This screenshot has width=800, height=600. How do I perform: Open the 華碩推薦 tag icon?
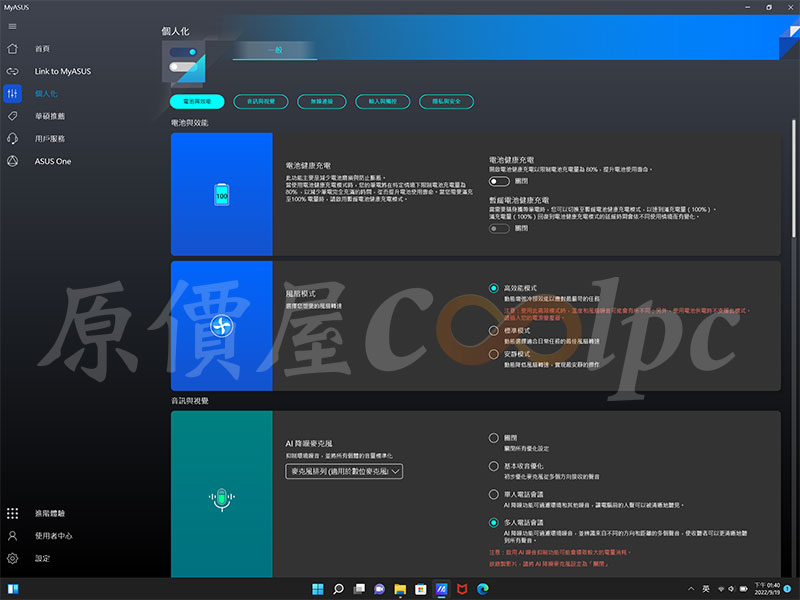coord(12,116)
